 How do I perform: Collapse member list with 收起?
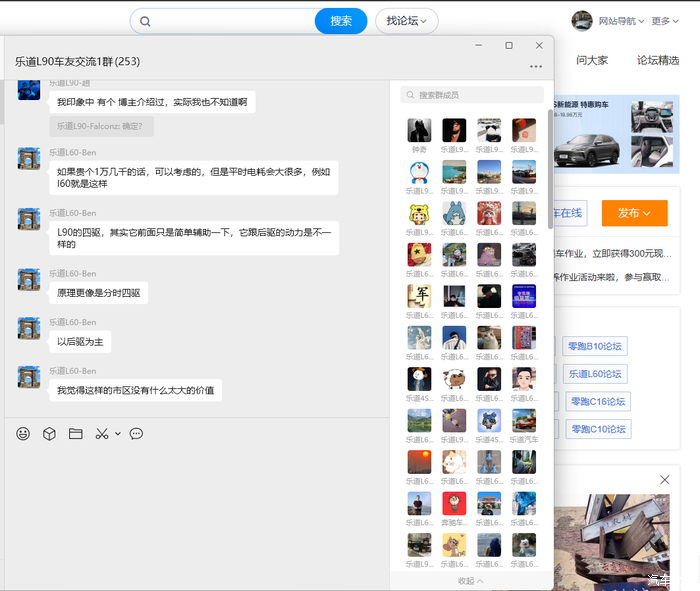tap(471, 581)
